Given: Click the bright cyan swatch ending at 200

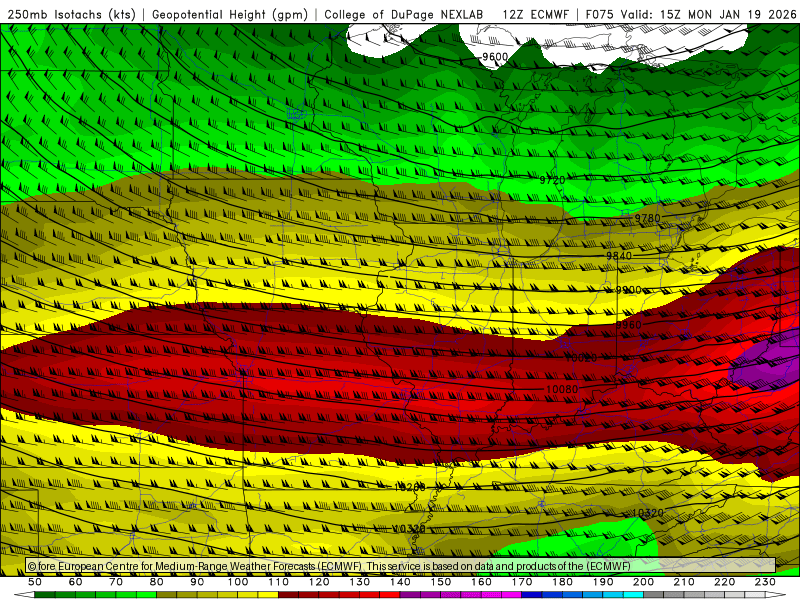Looking at the screenshot, I should (x=633, y=595).
